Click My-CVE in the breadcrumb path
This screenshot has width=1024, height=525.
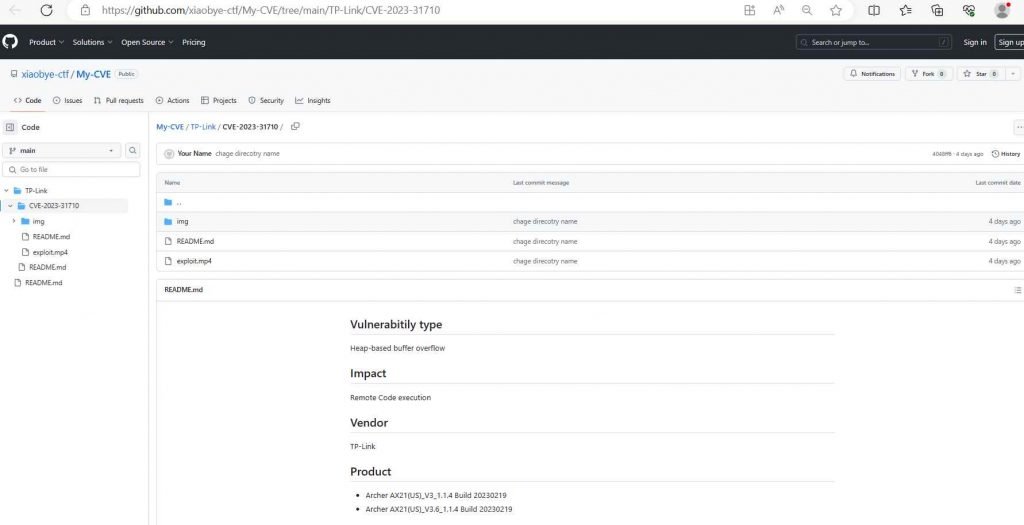pyautogui.click(x=170, y=127)
